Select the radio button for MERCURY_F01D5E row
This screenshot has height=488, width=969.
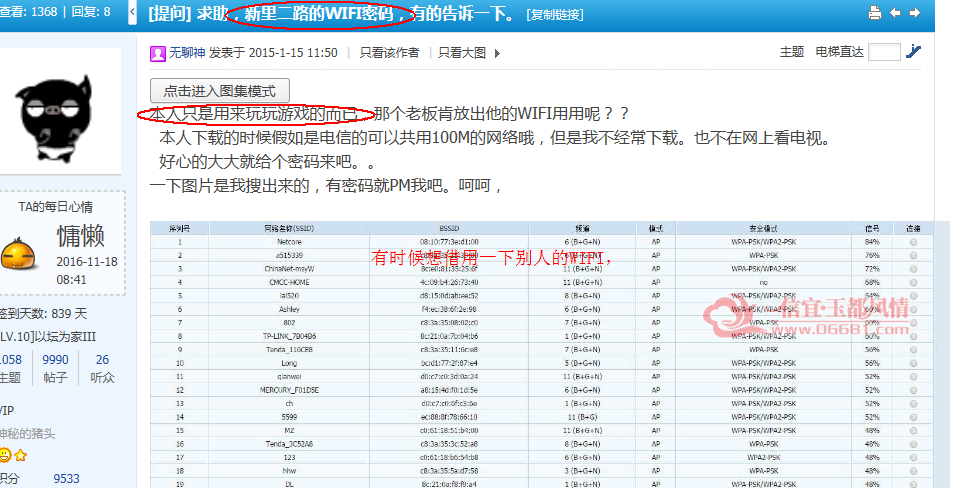(913, 390)
